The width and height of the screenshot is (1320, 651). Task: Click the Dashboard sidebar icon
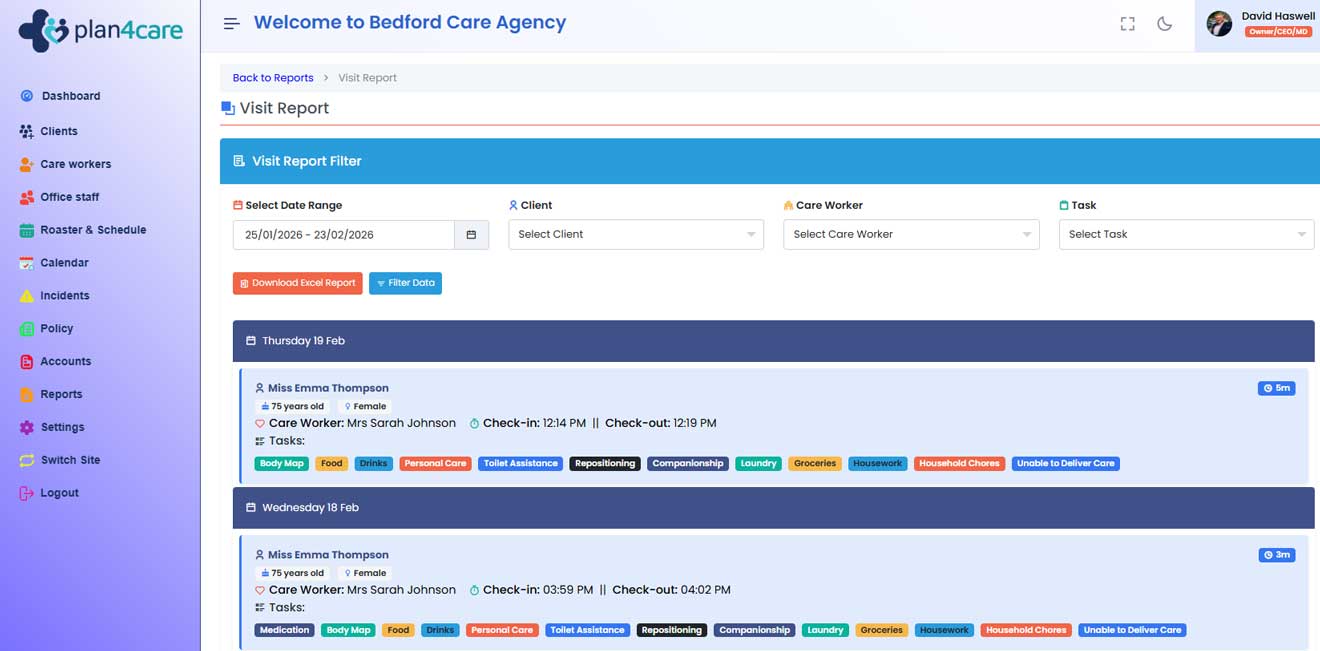pyautogui.click(x=27, y=96)
